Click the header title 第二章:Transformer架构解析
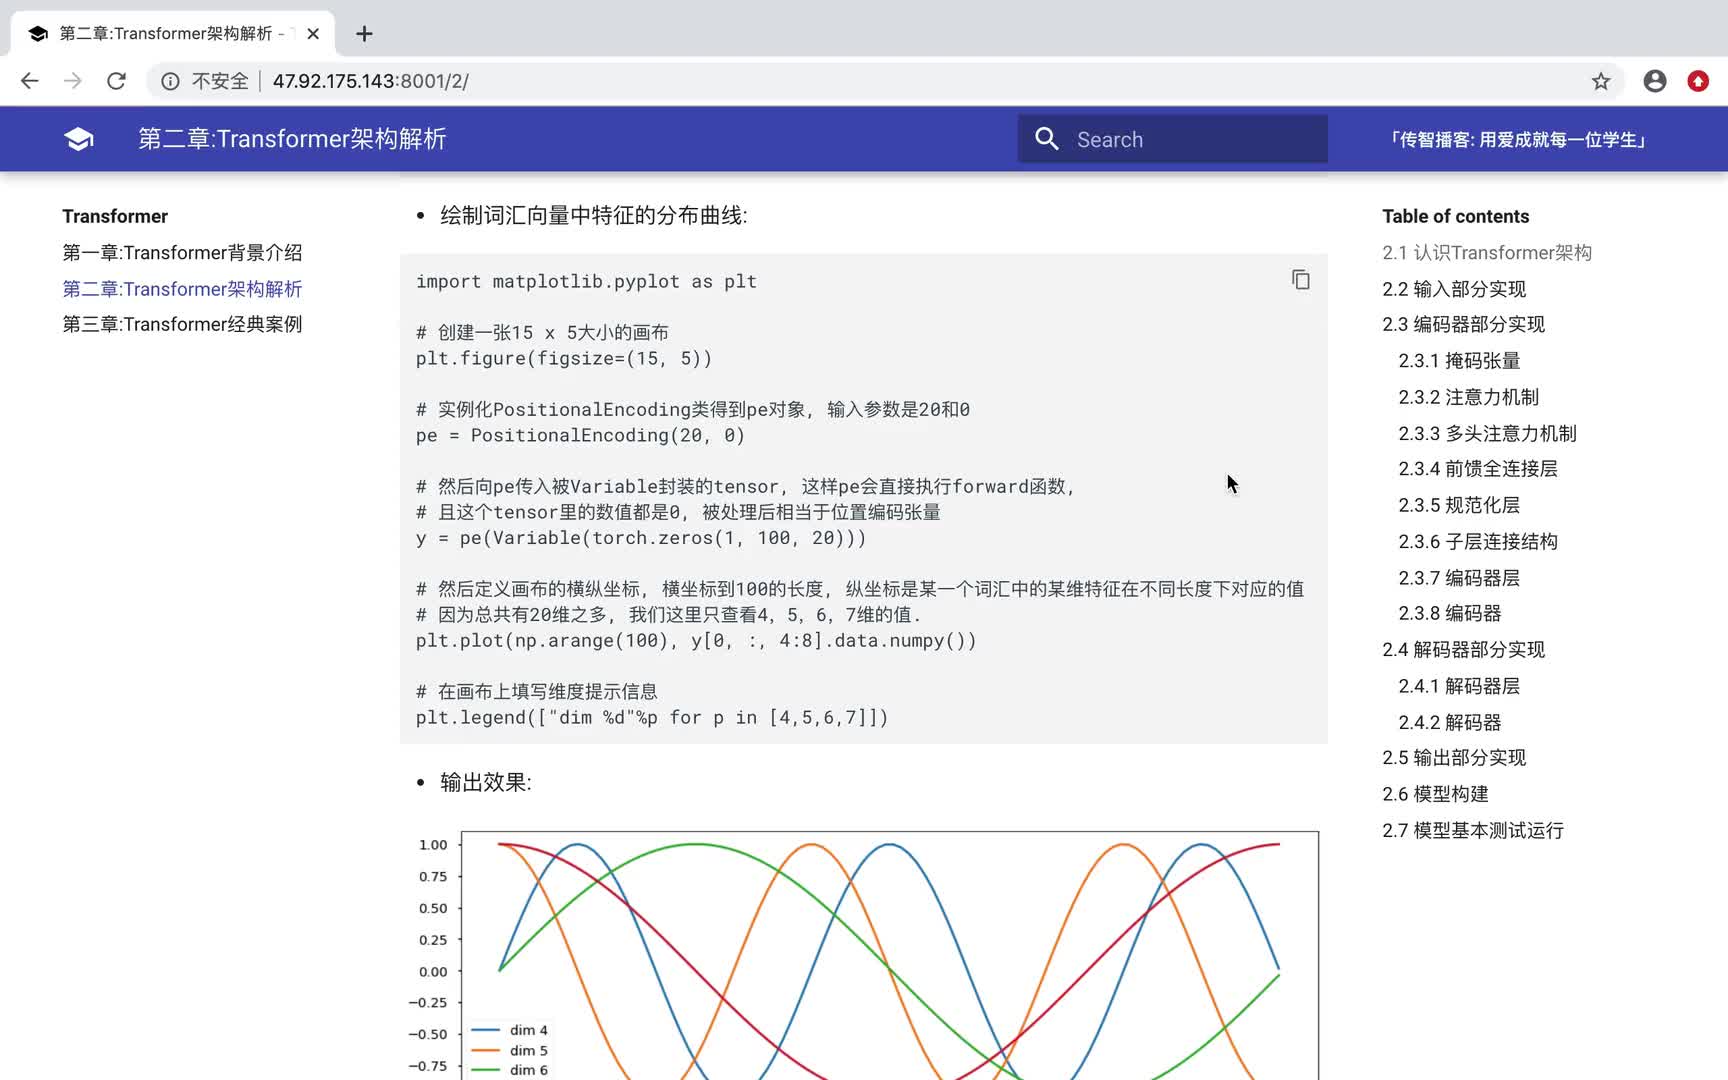Screen dimensions: 1728x1080 click(x=292, y=139)
